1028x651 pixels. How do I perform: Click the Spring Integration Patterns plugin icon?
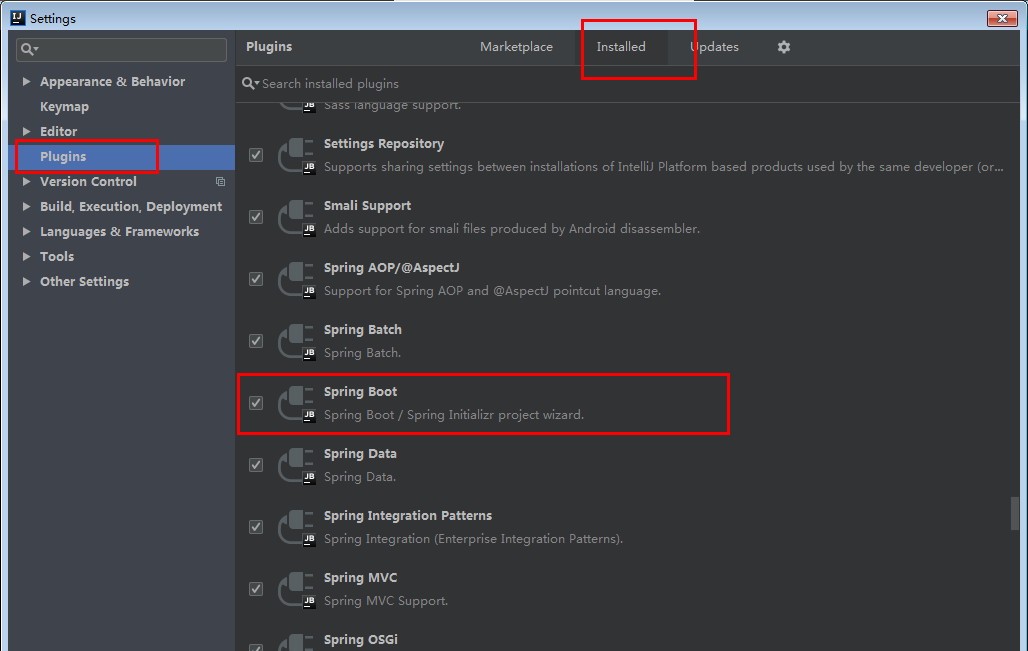point(296,527)
